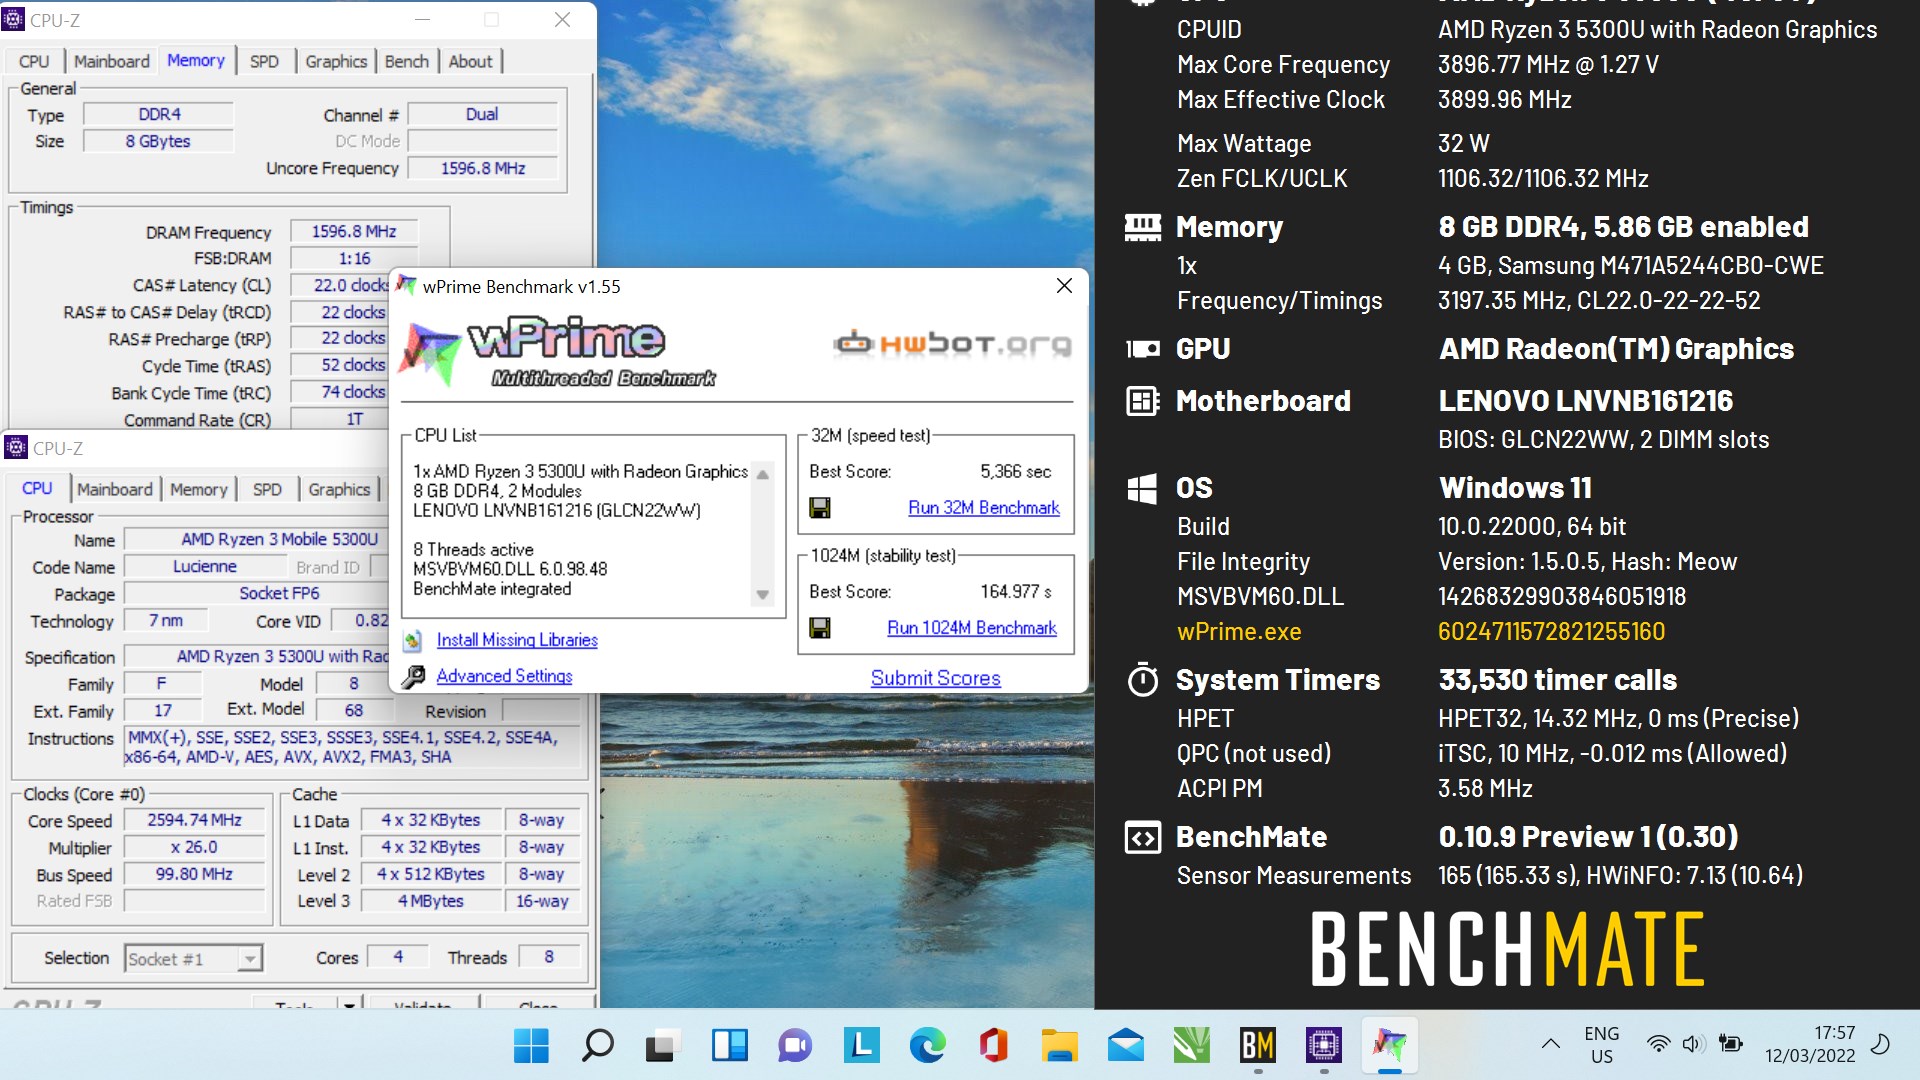Click Run 32M Benchmark link

pos(983,508)
